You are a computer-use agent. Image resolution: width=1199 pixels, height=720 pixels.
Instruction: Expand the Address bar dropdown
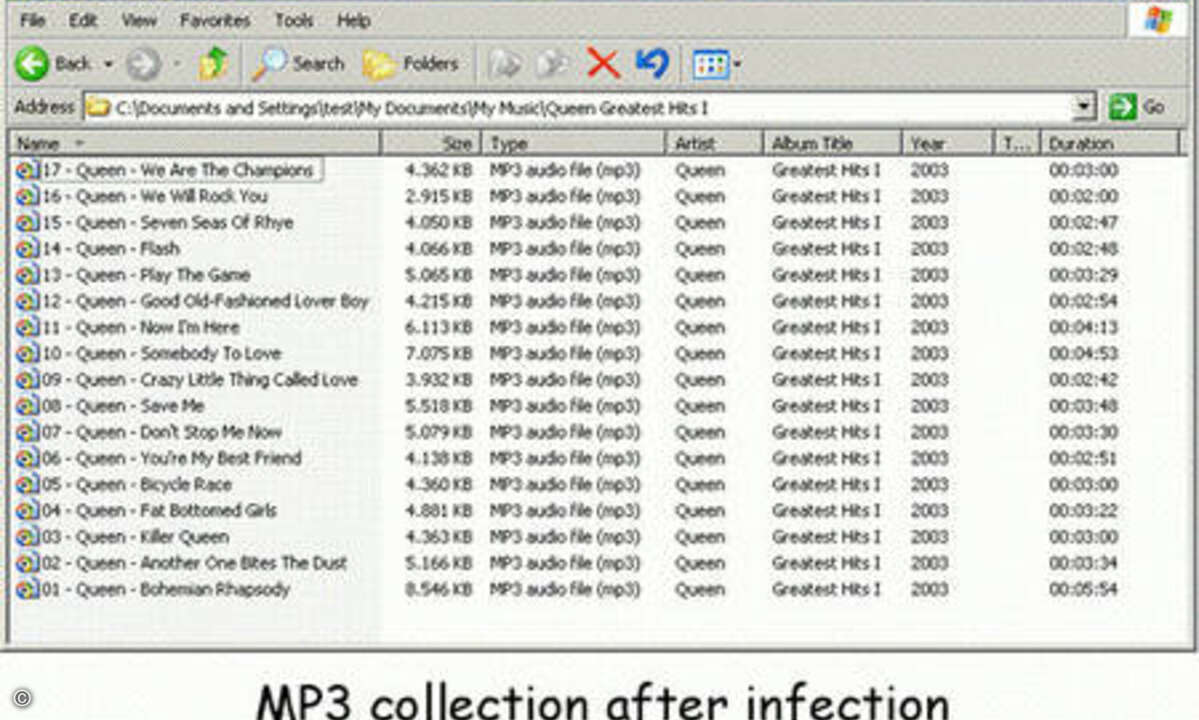(x=1084, y=107)
